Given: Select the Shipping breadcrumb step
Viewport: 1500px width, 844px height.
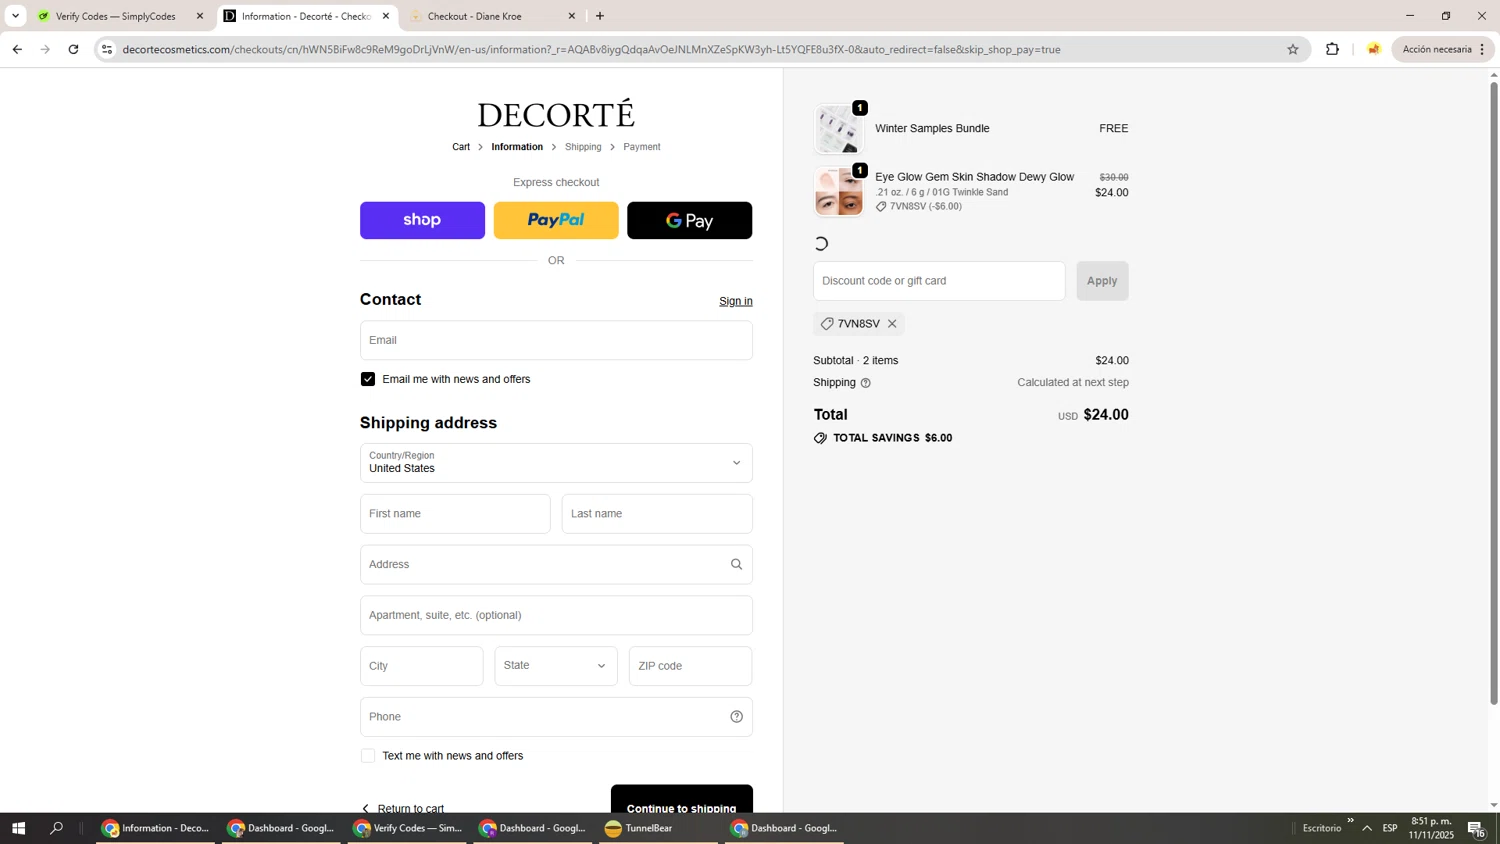Looking at the screenshot, I should (x=583, y=147).
